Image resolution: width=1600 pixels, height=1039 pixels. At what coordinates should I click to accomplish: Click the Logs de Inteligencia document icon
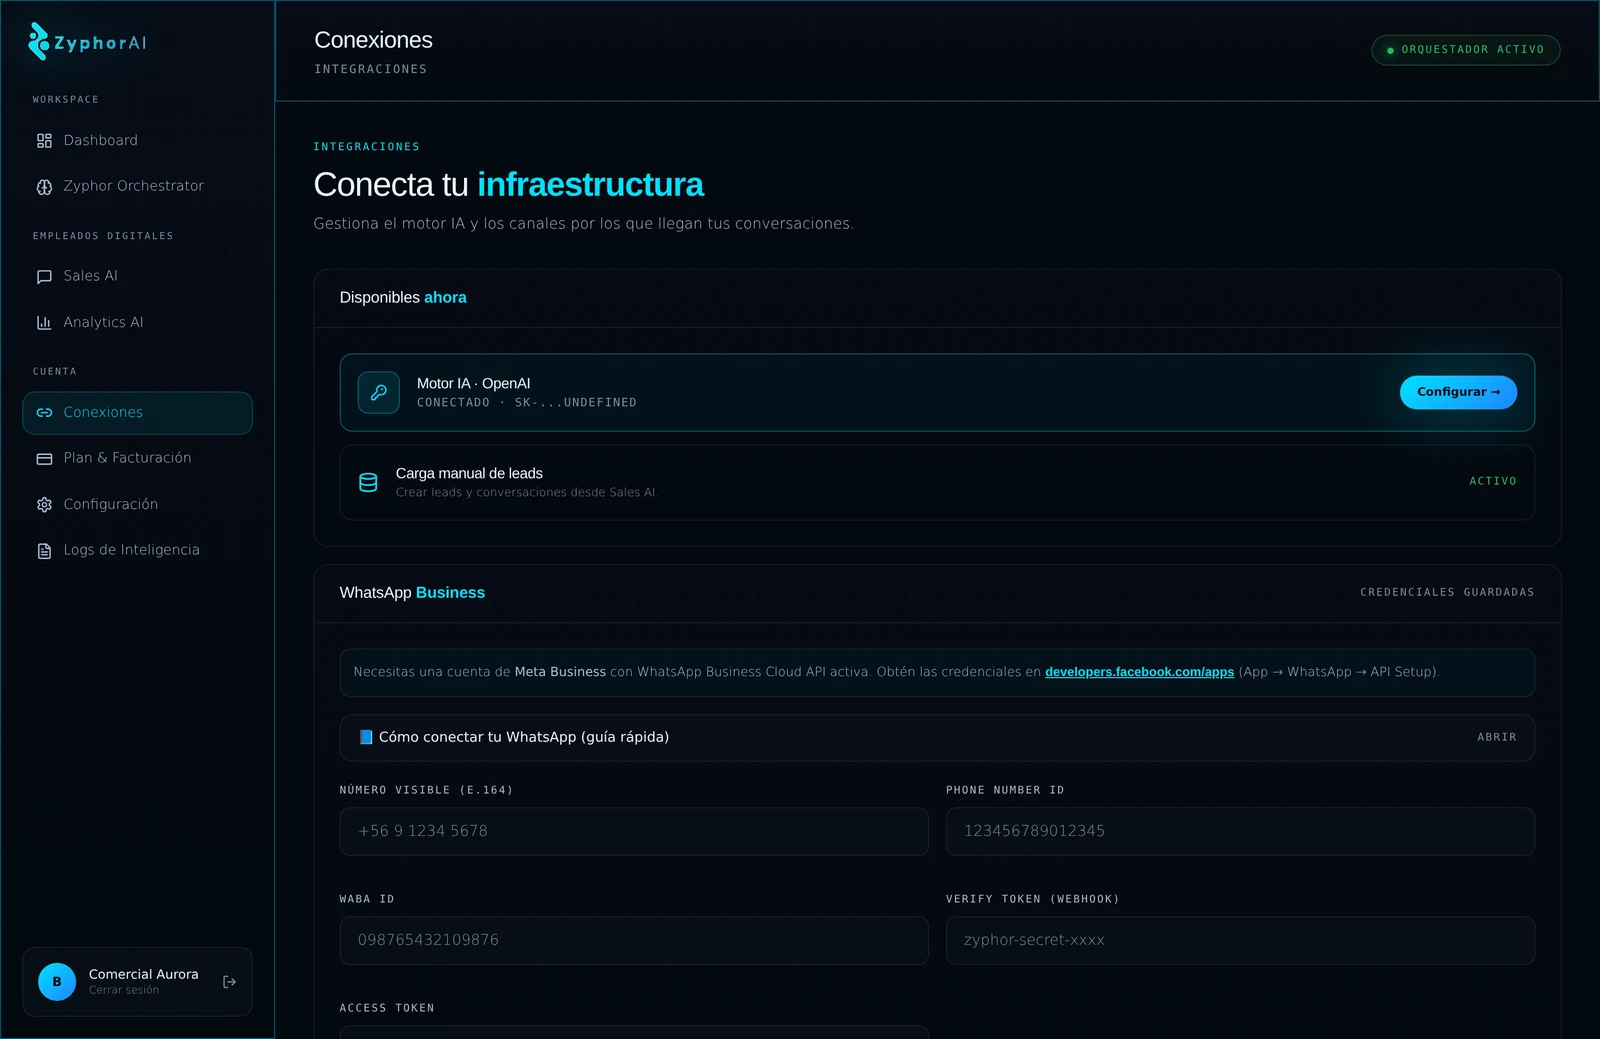point(44,551)
